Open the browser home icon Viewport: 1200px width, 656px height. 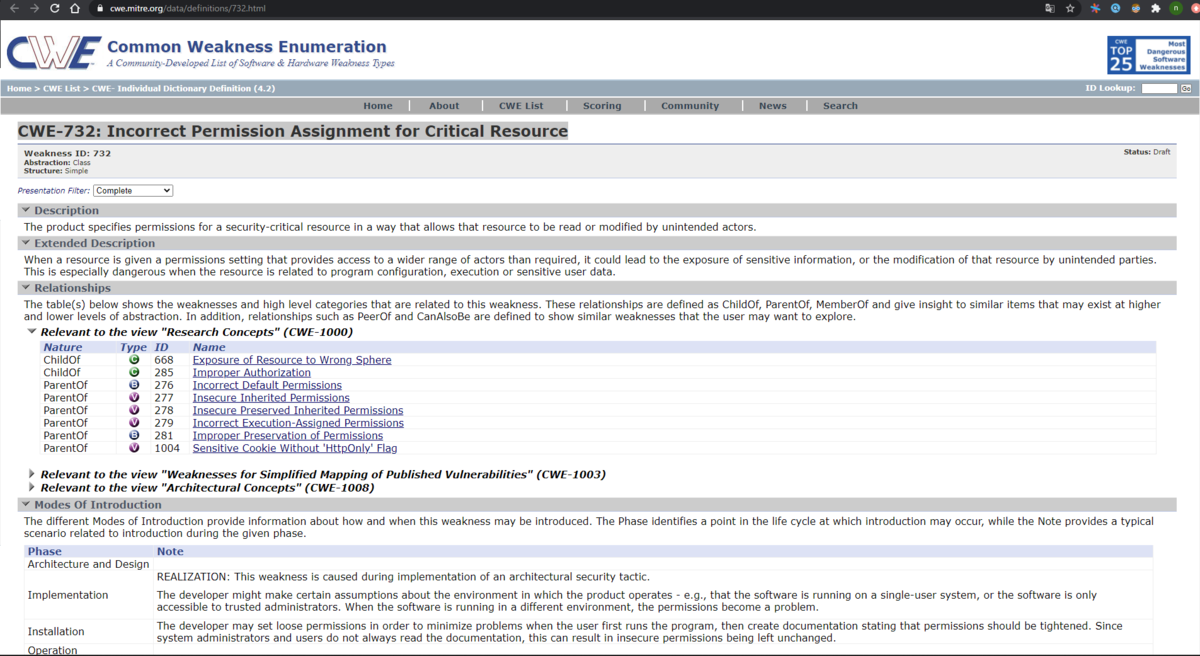[x=75, y=8]
